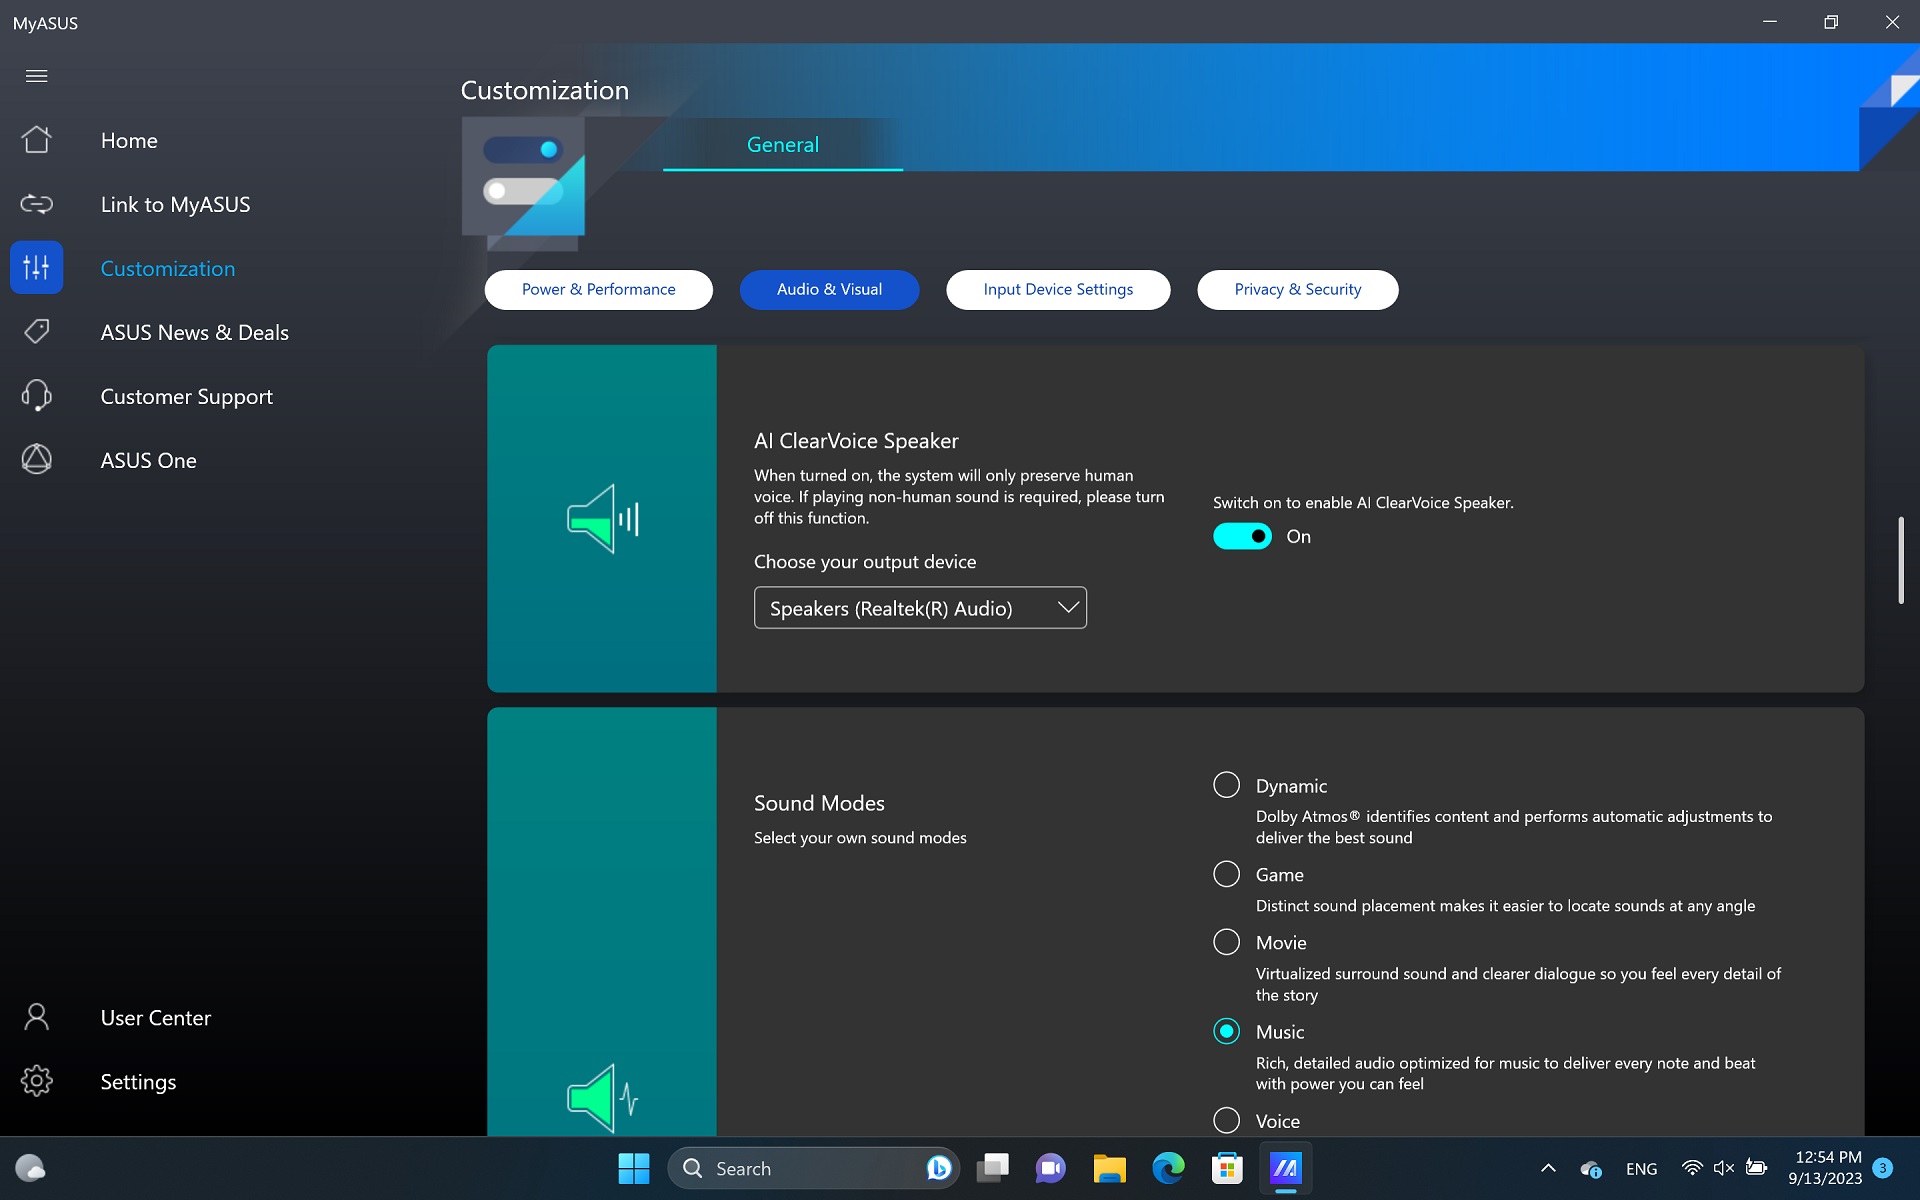
Task: Select Customization in the sidebar
Action: 168,269
